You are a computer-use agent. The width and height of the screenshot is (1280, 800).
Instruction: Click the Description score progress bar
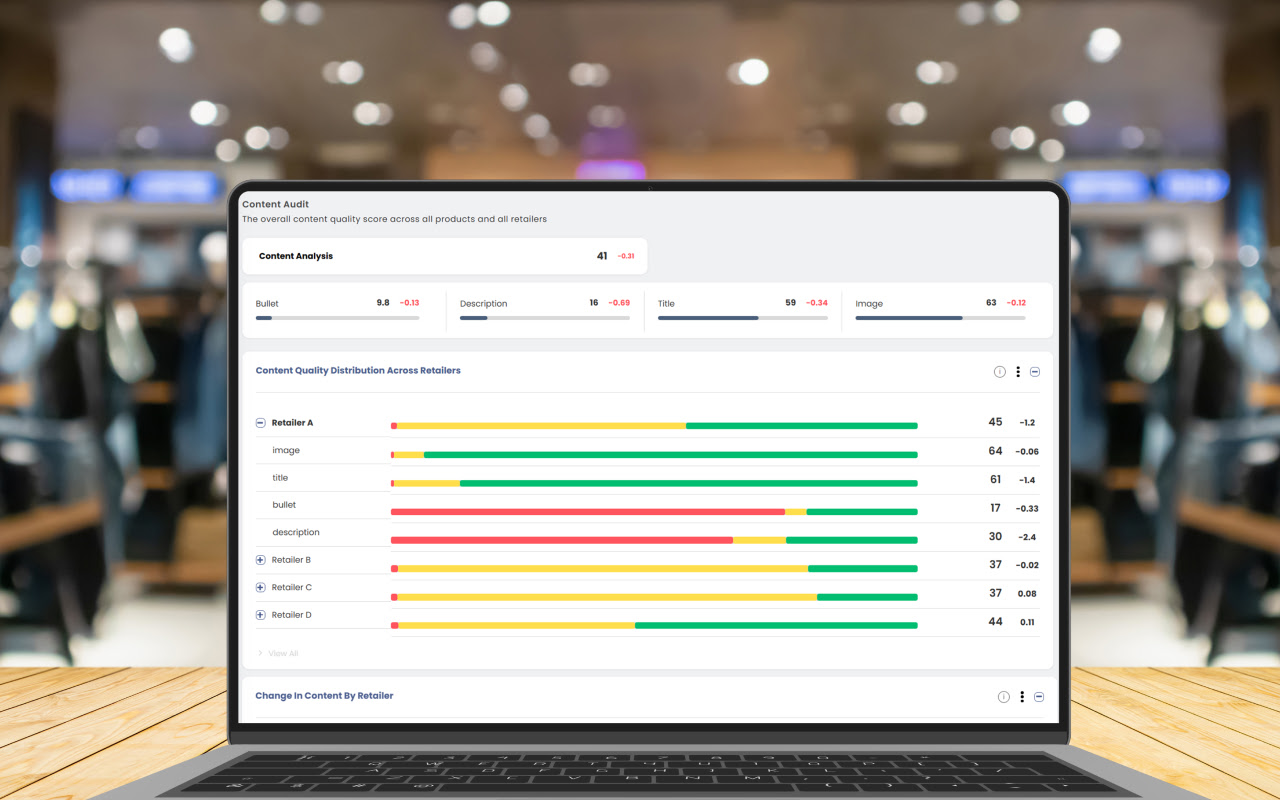pos(544,318)
